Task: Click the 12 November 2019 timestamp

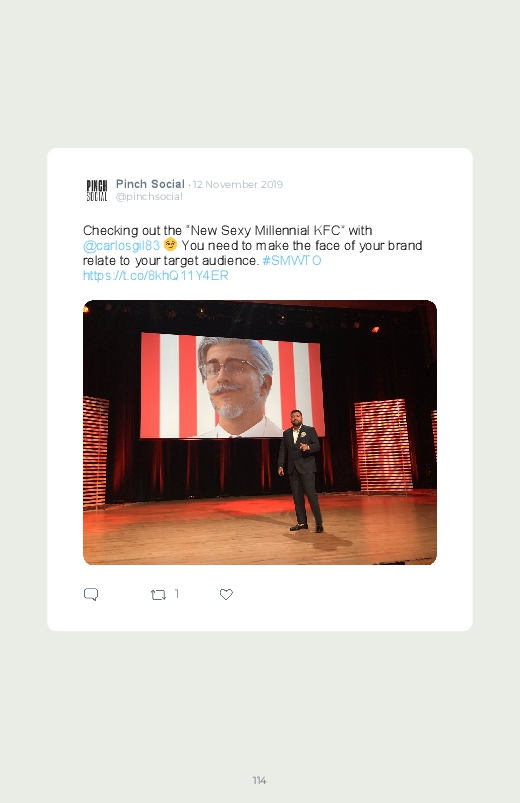Action: [x=238, y=184]
